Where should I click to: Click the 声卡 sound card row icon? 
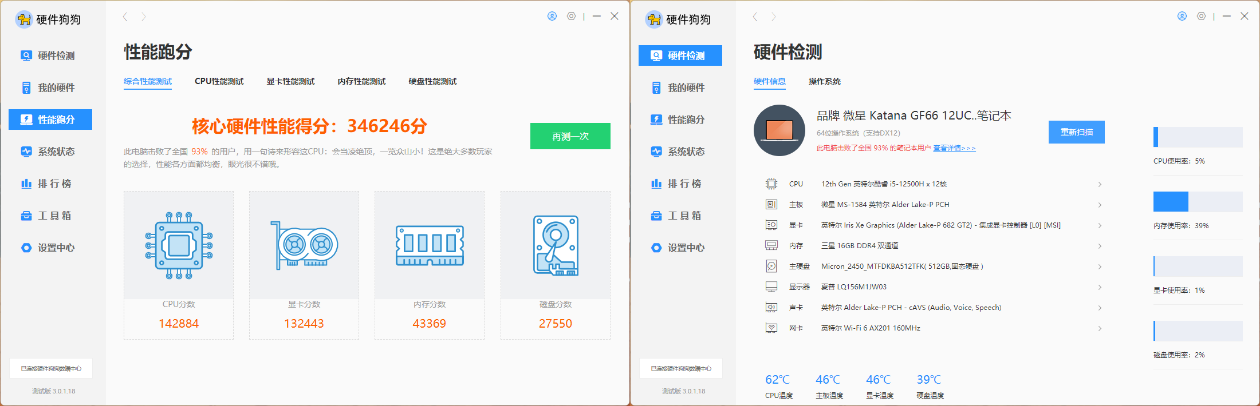(771, 307)
